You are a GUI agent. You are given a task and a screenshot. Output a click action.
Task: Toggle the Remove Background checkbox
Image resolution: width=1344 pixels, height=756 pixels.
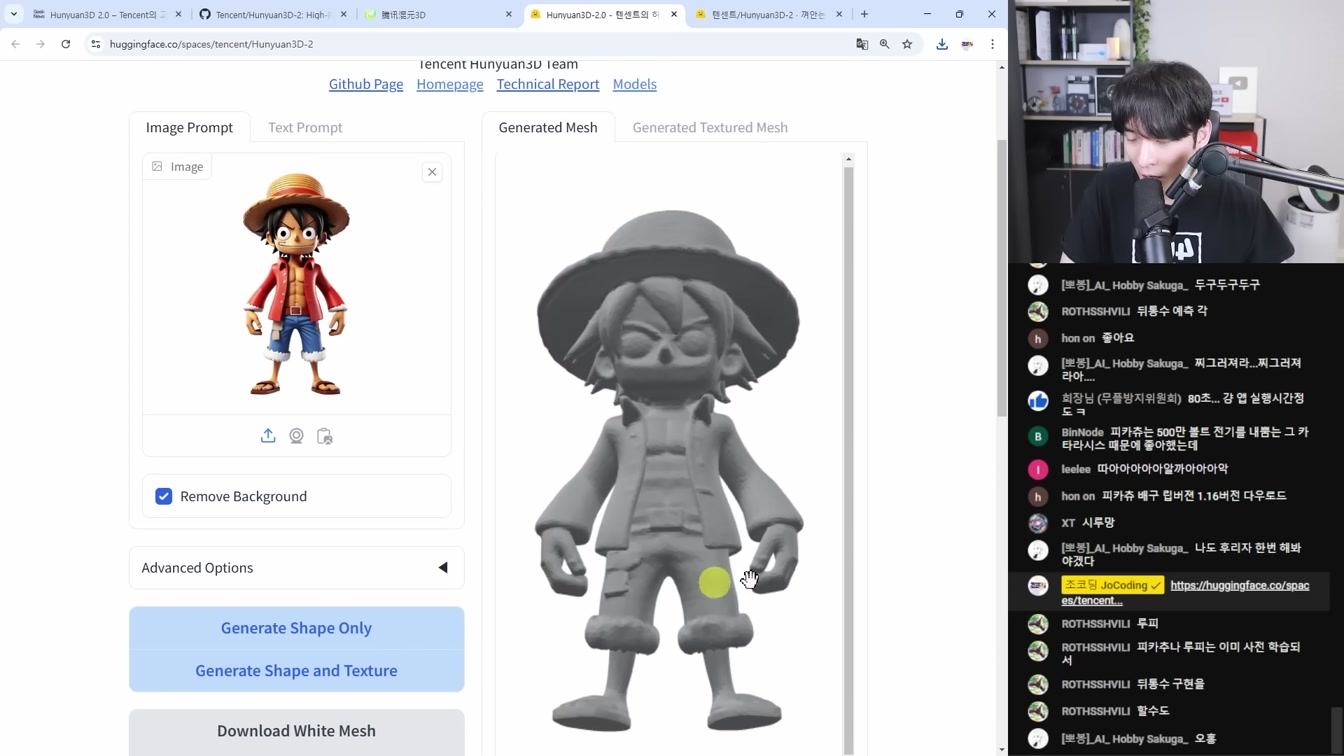pyautogui.click(x=164, y=496)
